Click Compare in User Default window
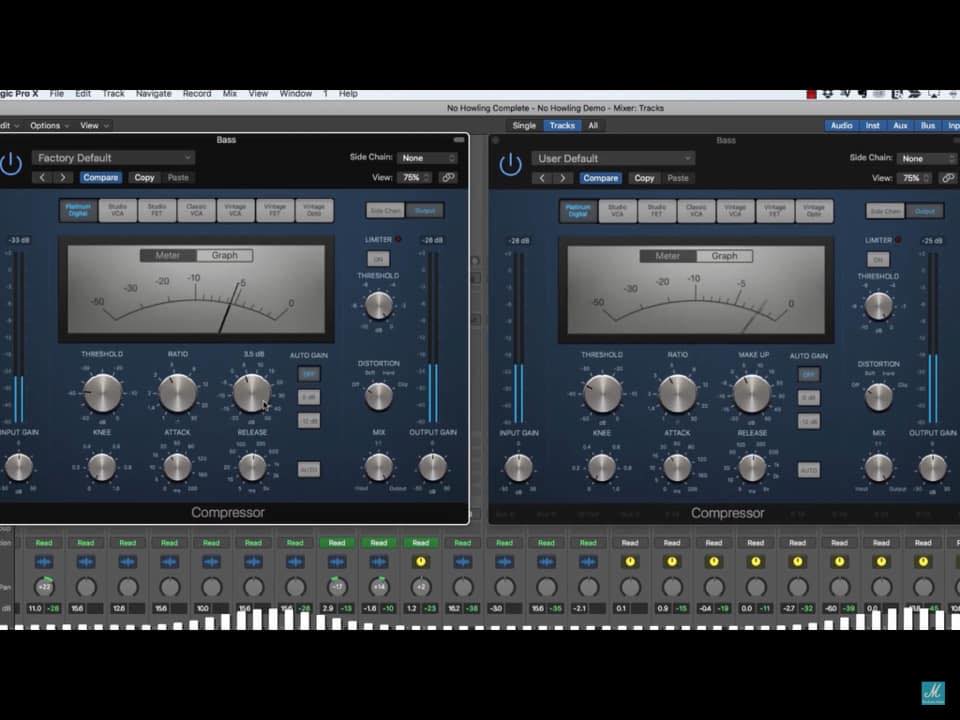The height and width of the screenshot is (720, 960). (x=601, y=178)
